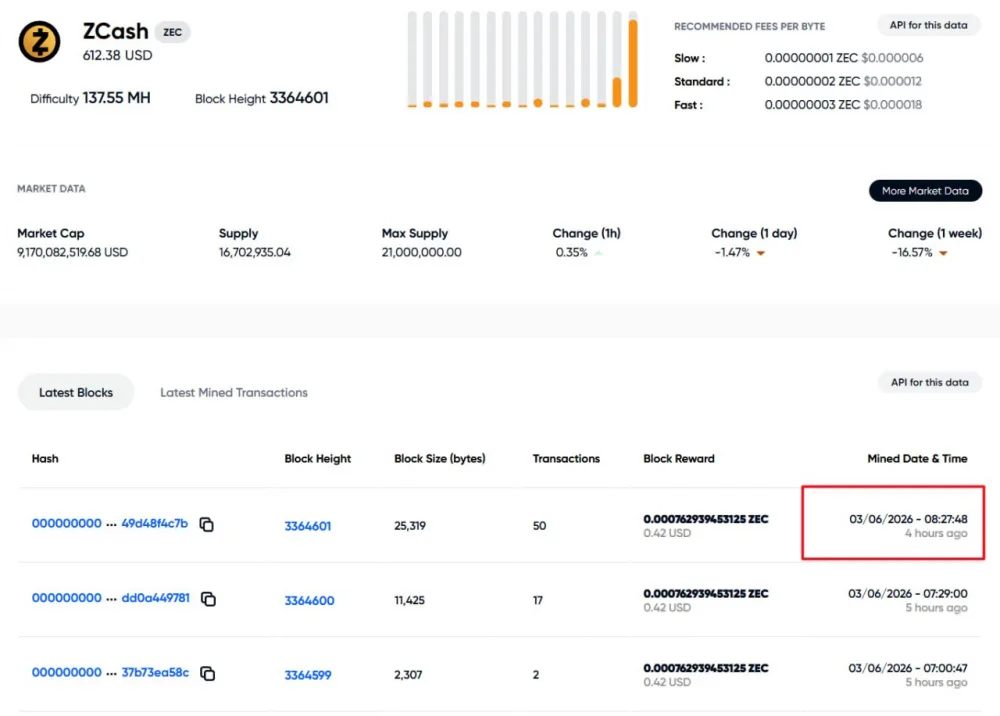
Task: Click the Mined Date & Time header
Action: pos(917,458)
